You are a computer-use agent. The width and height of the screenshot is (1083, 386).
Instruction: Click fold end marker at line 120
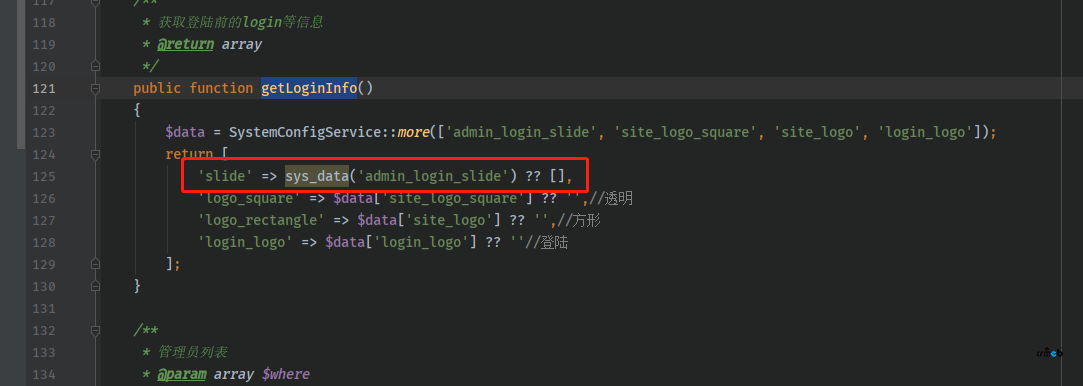point(95,66)
